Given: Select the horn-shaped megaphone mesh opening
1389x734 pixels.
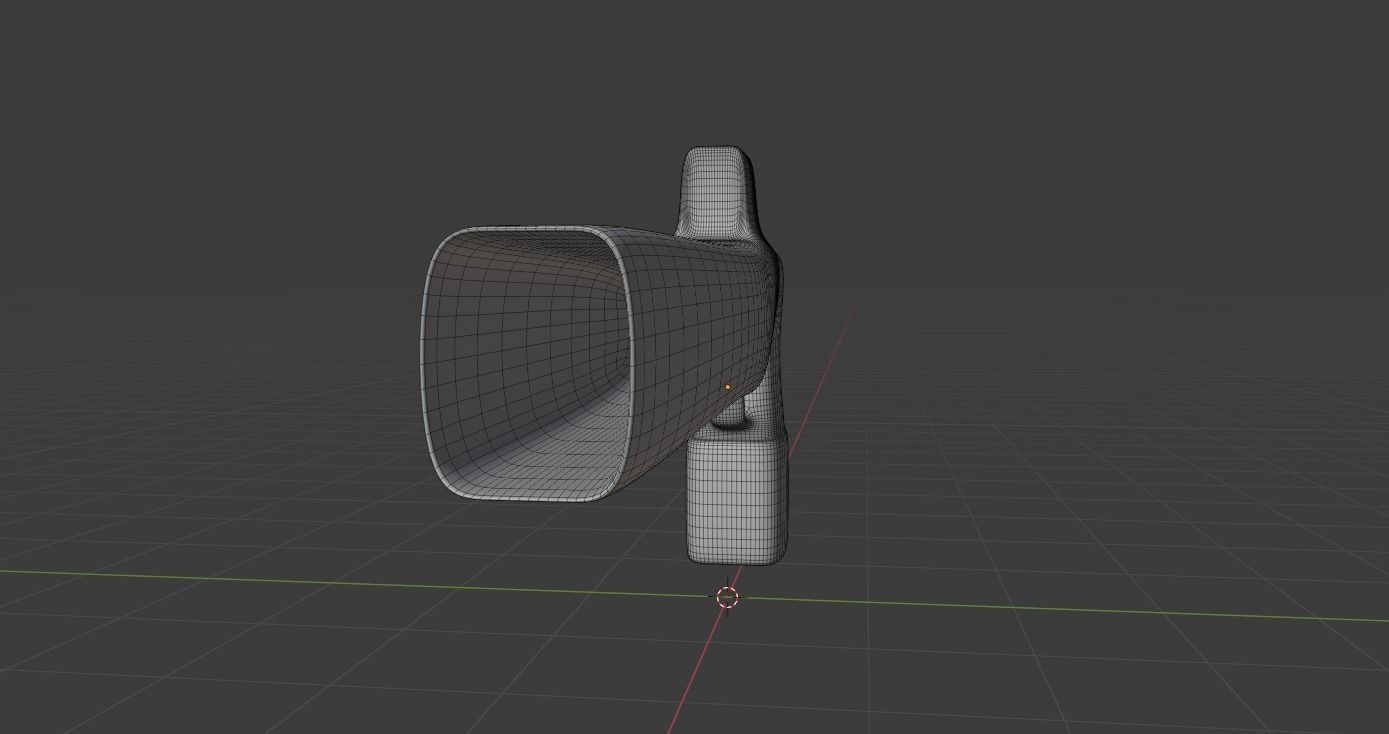Looking at the screenshot, I should 527,364.
